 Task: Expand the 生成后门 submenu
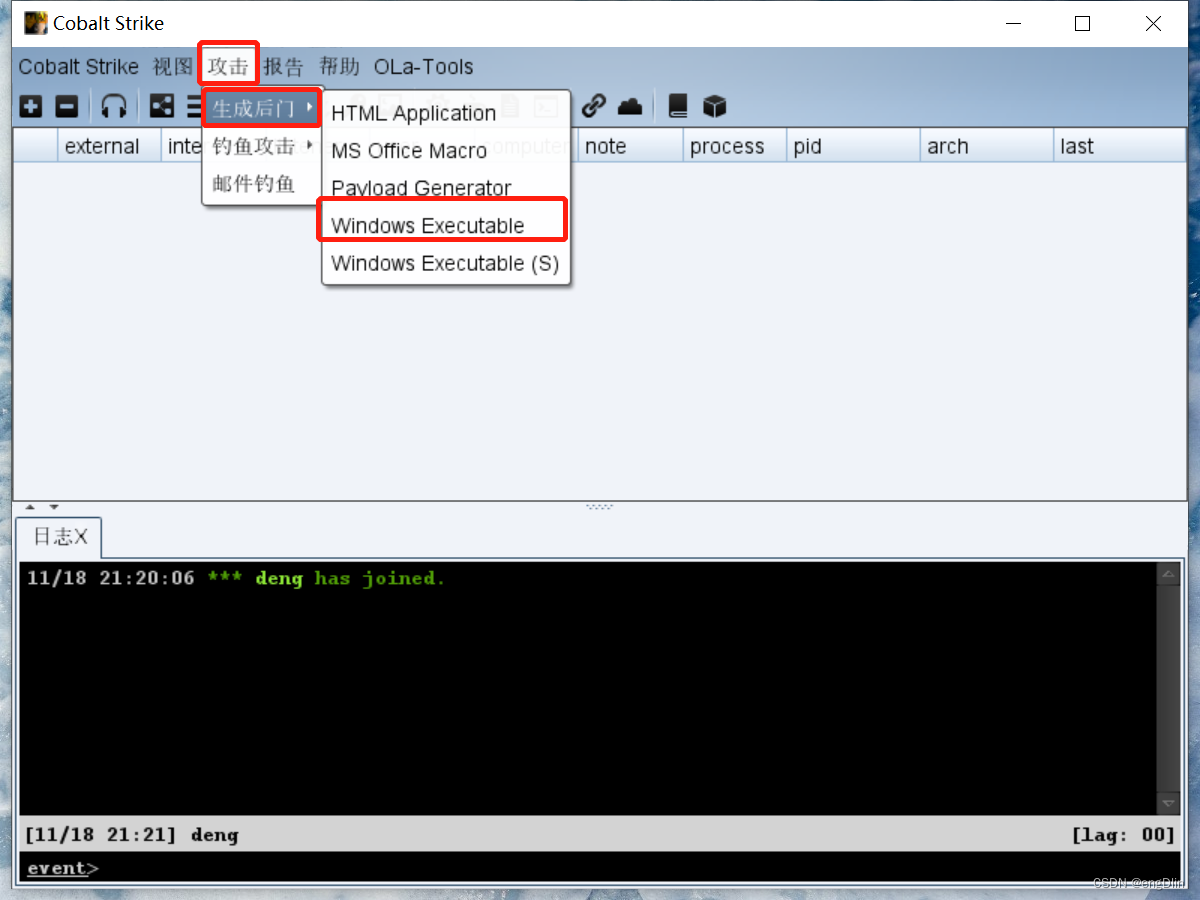(x=262, y=108)
